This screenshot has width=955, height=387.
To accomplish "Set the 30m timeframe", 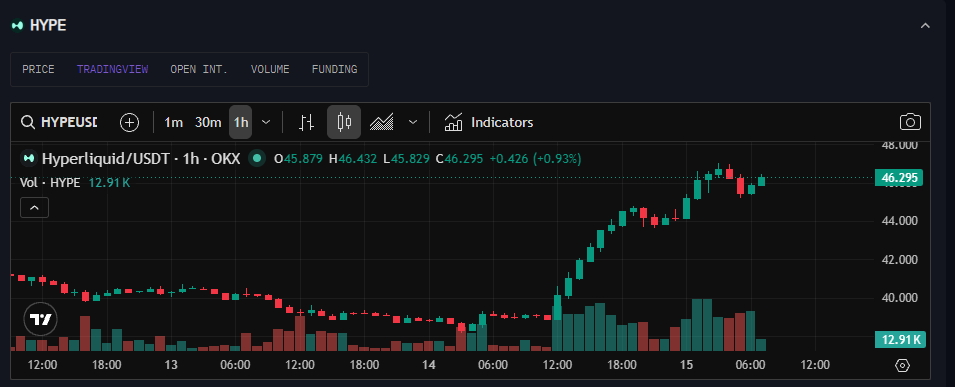I will click(x=208, y=122).
